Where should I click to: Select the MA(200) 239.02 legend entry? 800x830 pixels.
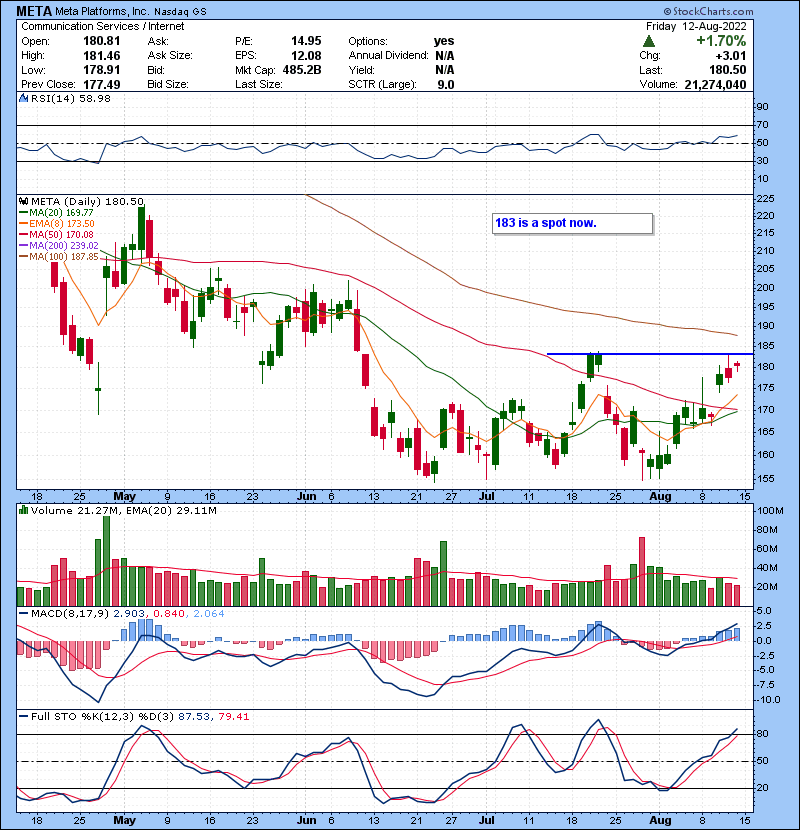coord(58,246)
